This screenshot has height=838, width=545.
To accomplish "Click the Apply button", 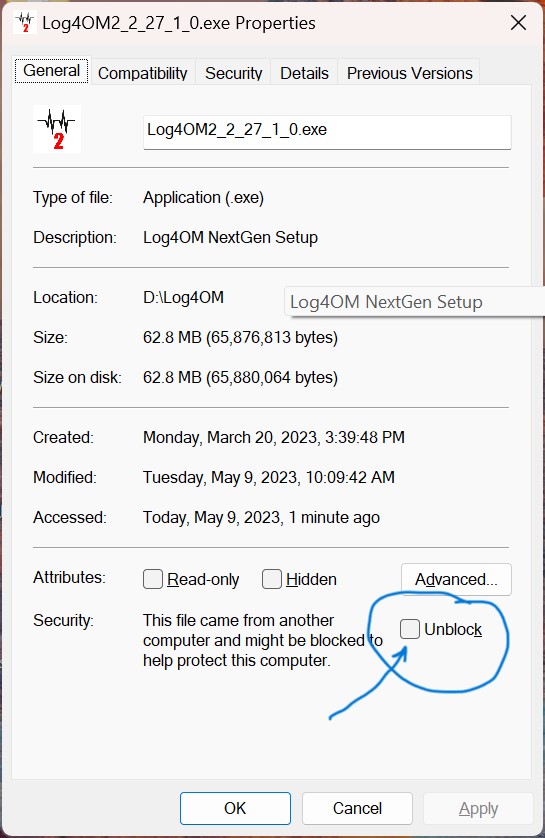I will point(478,809).
